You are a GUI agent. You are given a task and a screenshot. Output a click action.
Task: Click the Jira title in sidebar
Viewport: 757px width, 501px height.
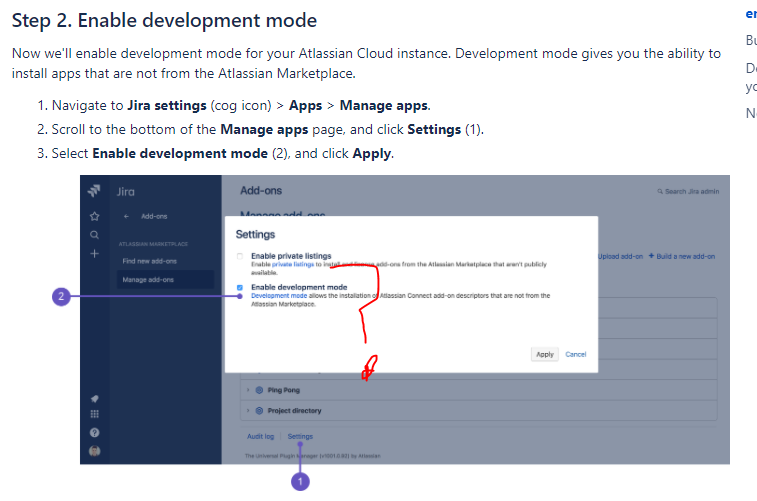126,192
